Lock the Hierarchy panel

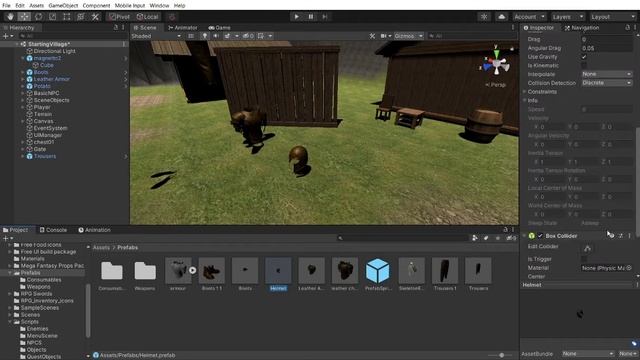(116, 27)
